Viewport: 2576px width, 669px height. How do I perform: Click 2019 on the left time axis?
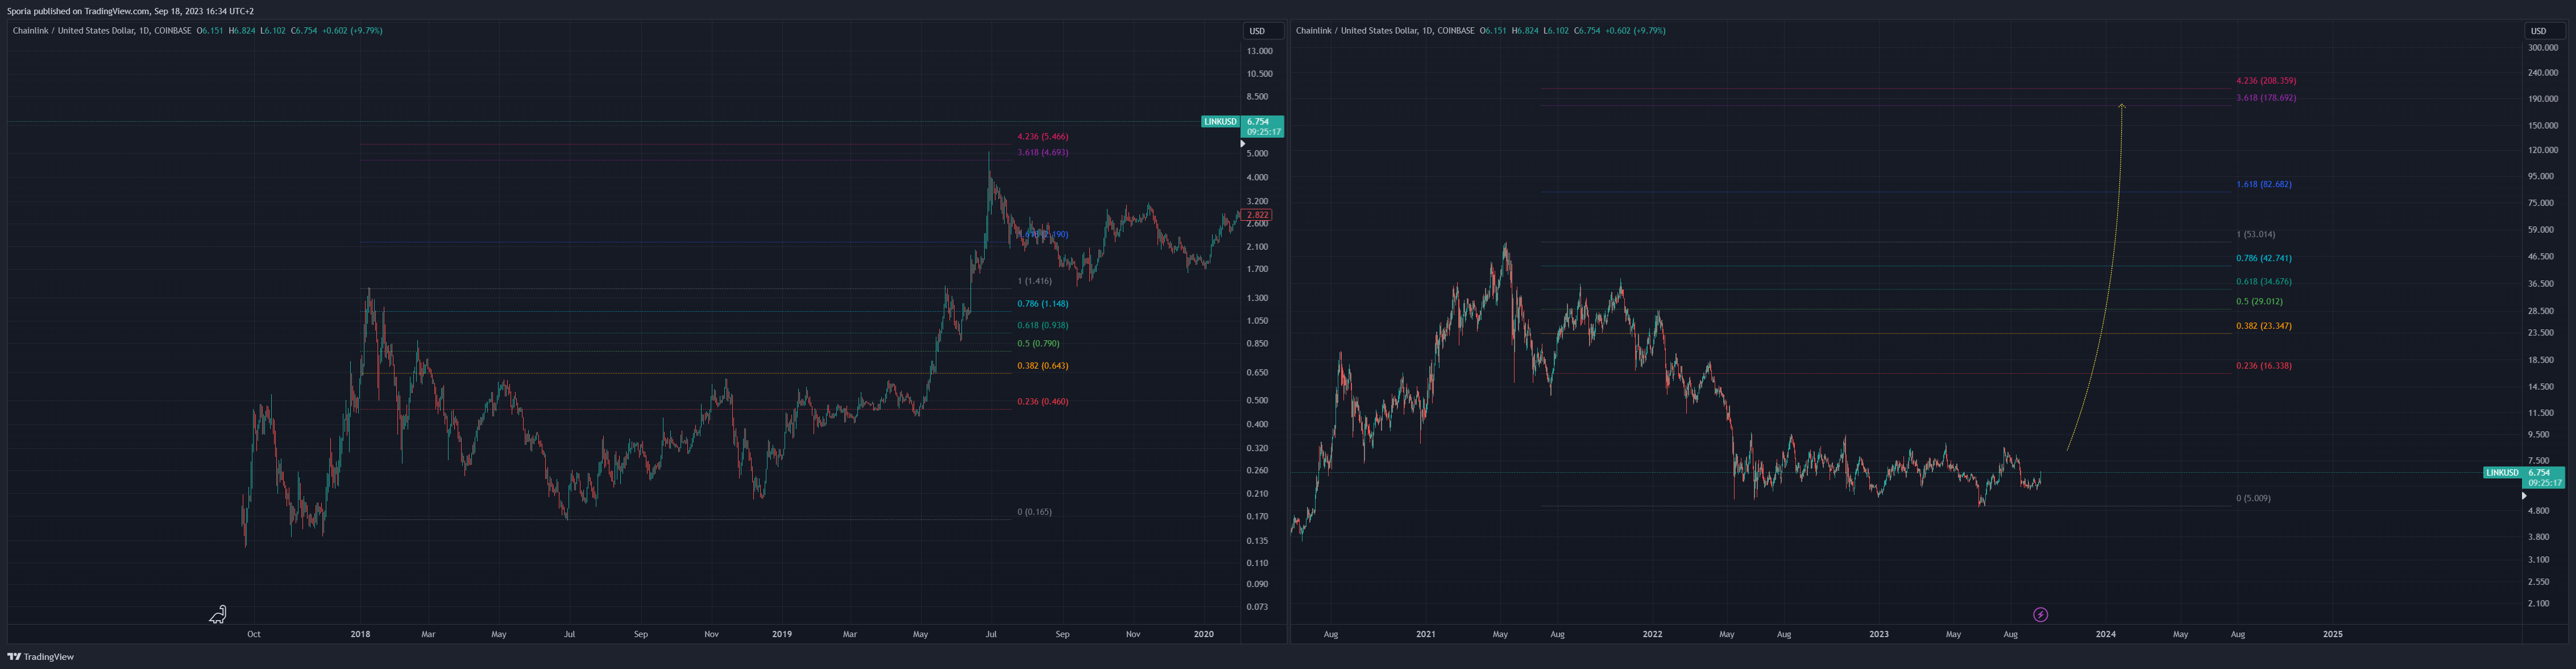[782, 634]
